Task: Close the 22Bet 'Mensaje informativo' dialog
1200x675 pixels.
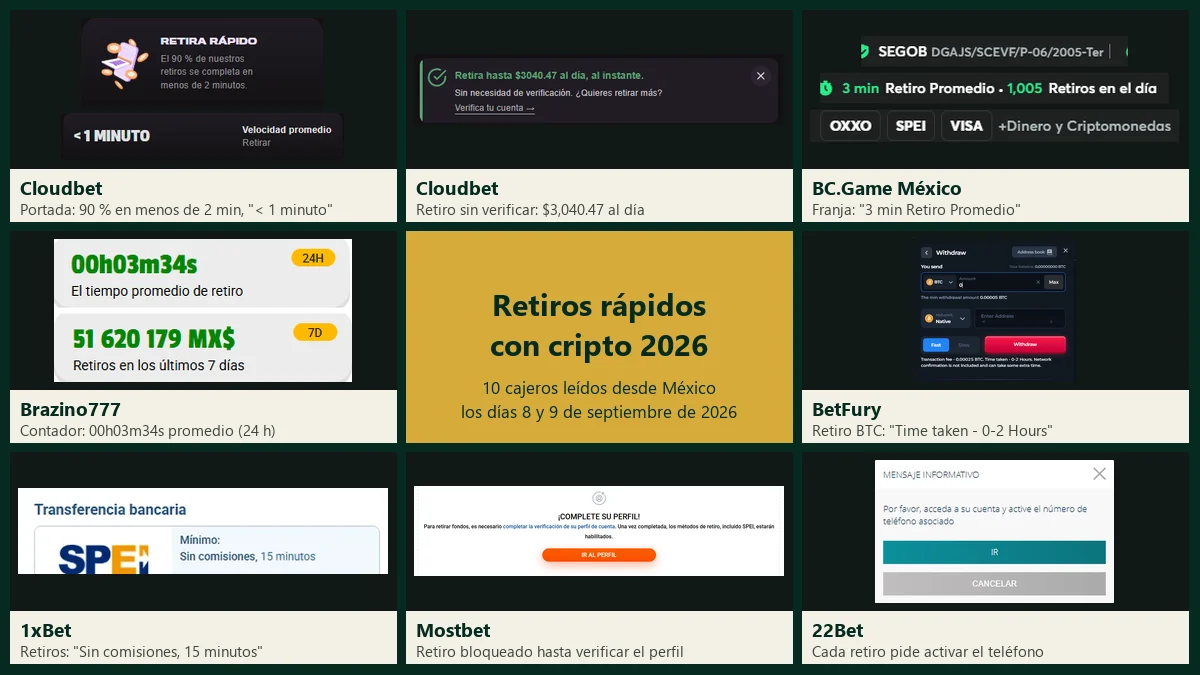Action: click(1099, 474)
